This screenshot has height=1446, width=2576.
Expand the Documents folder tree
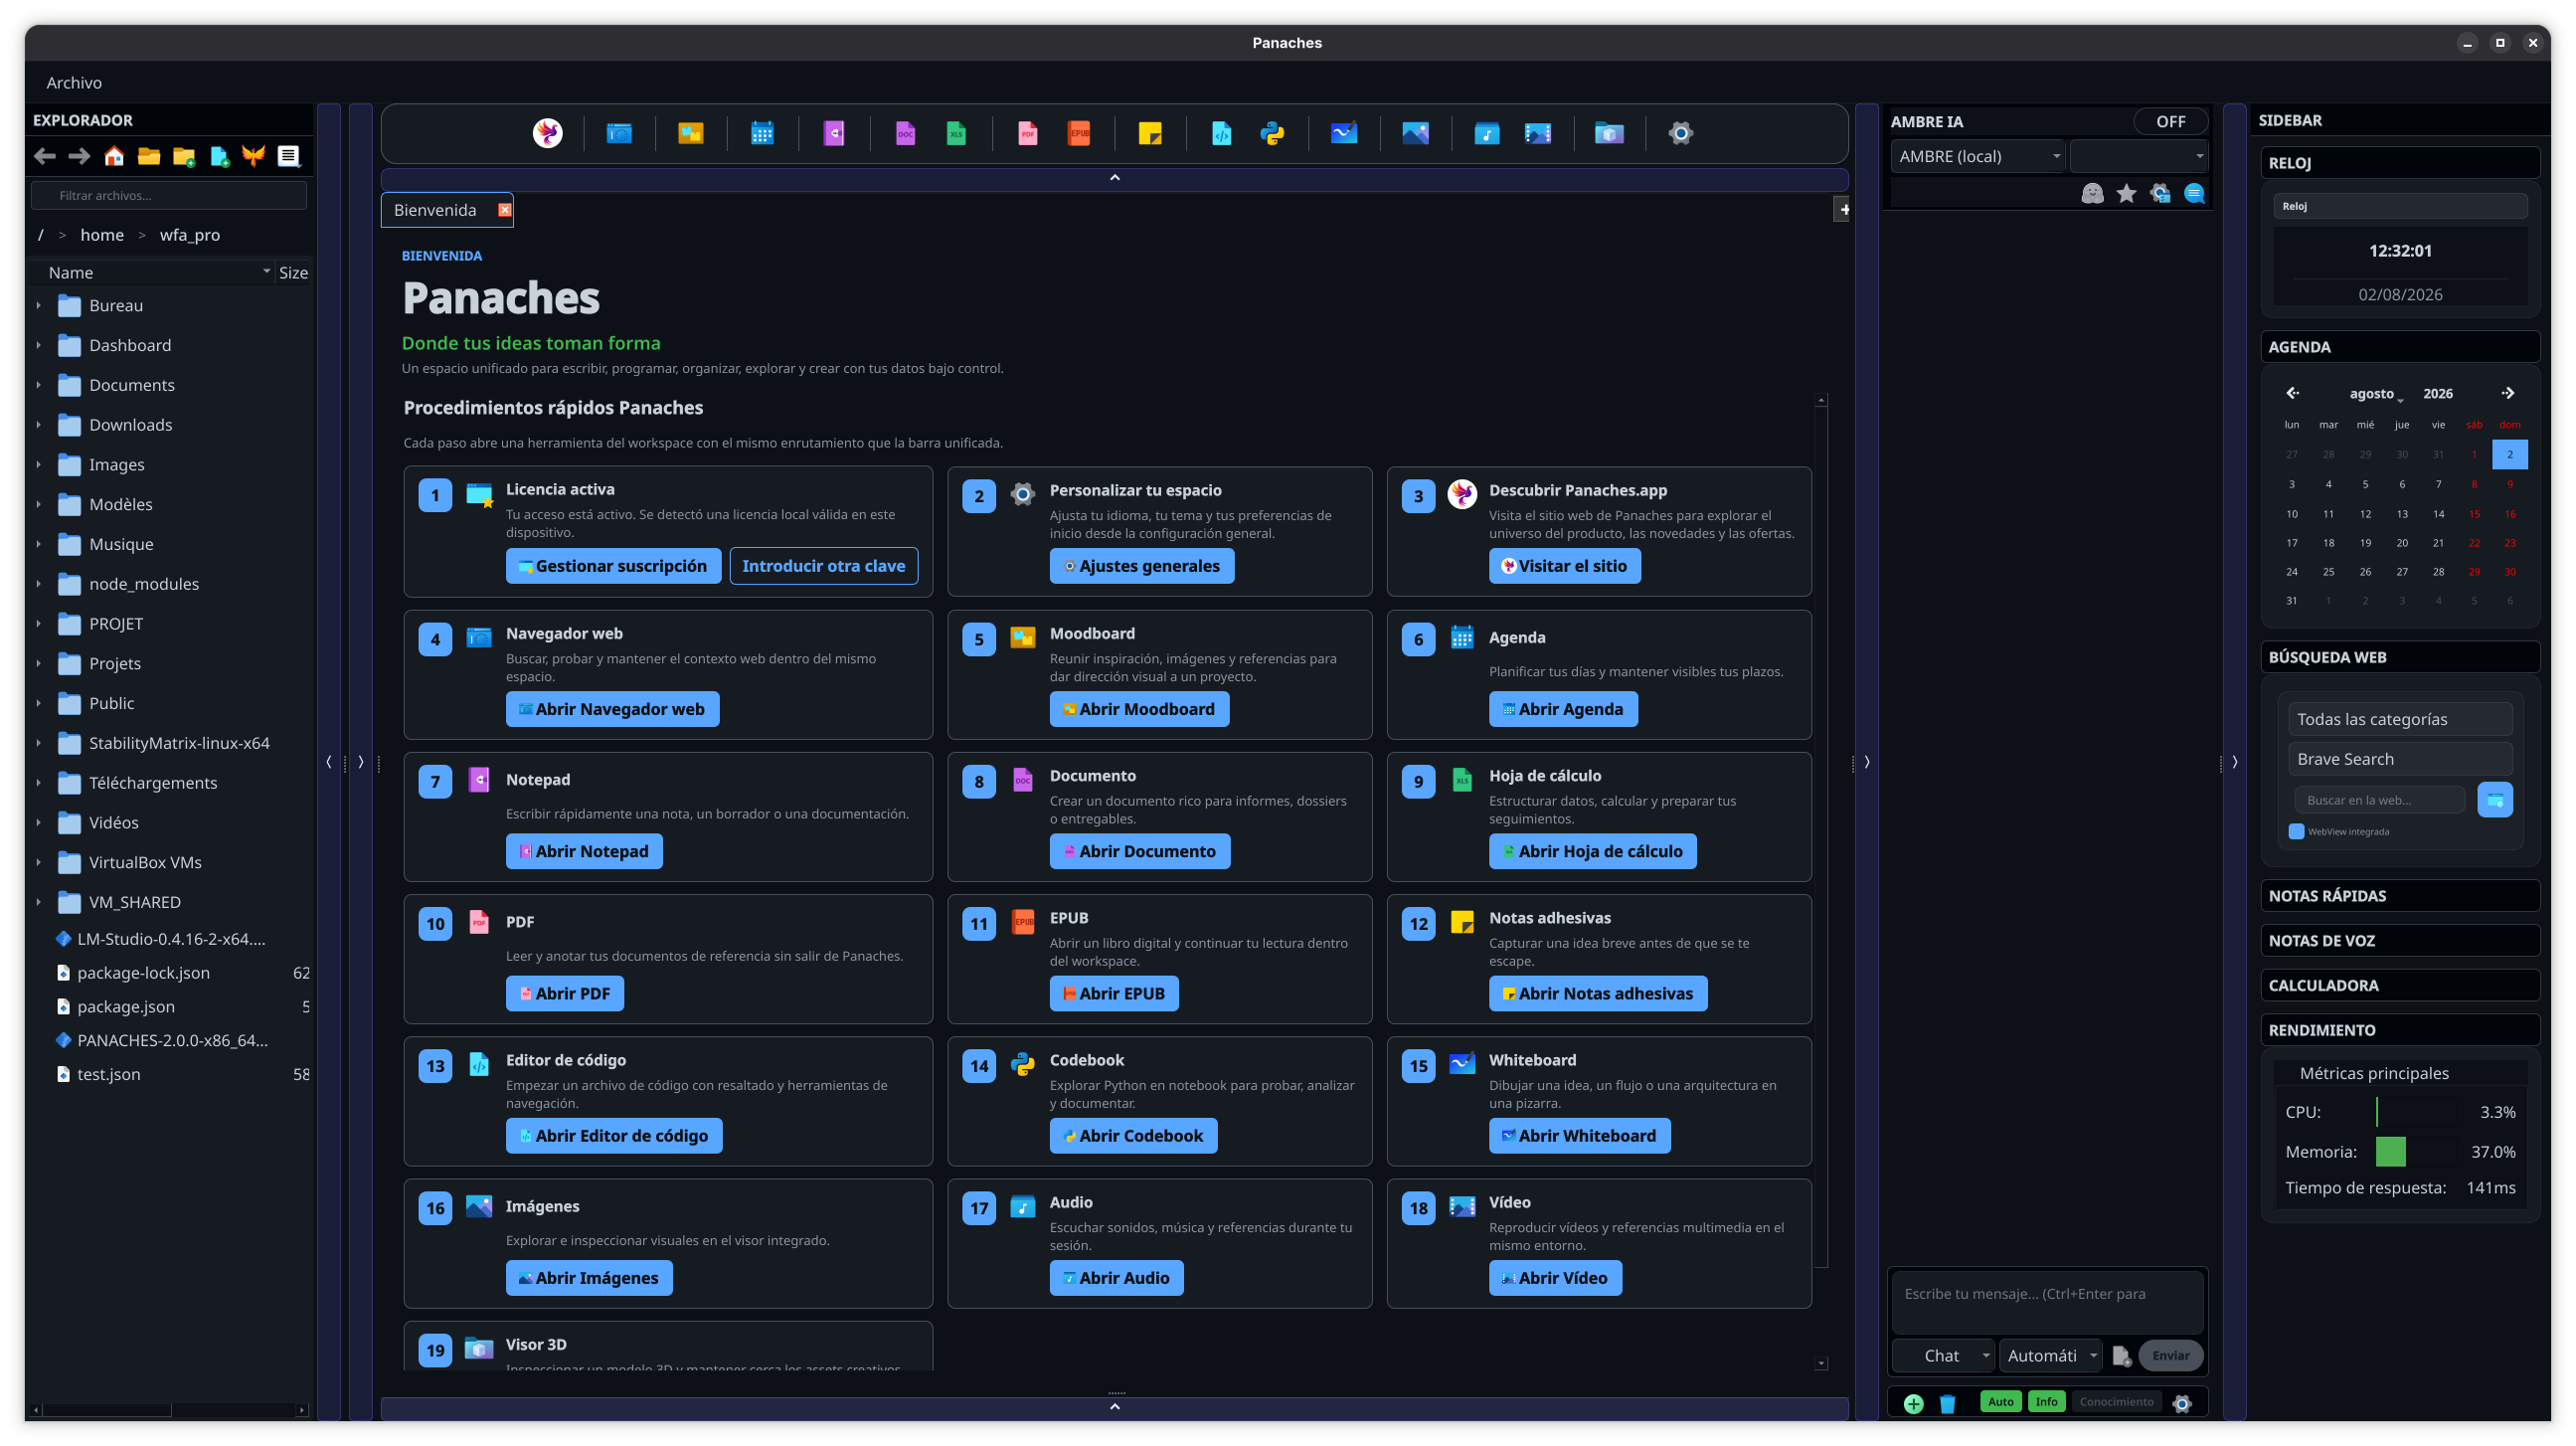click(39, 385)
